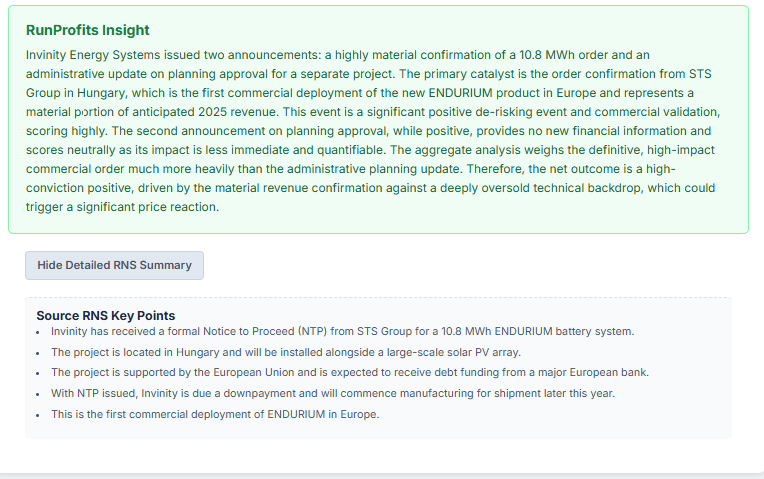
Task: Click the insight paragraph's first line about Invinity Energy Systems
Action: click(338, 55)
